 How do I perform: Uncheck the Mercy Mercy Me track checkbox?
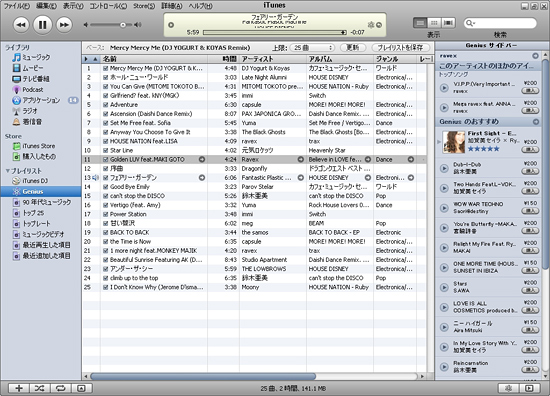pos(106,68)
